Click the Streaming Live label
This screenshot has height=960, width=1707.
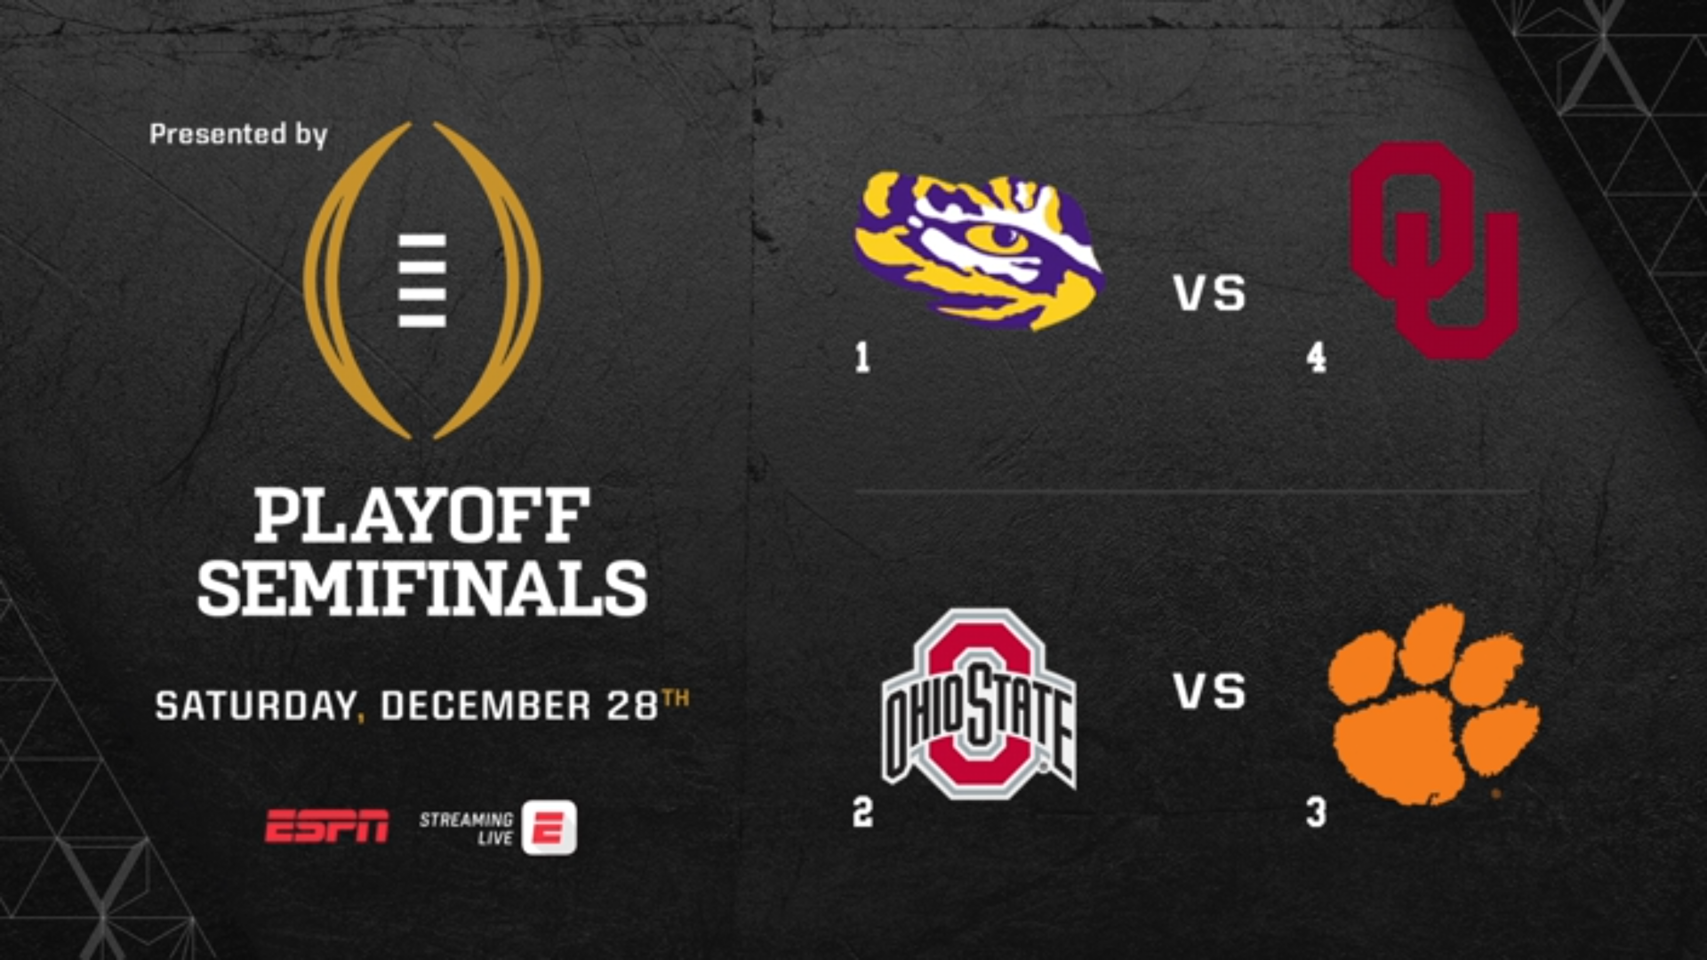point(466,828)
